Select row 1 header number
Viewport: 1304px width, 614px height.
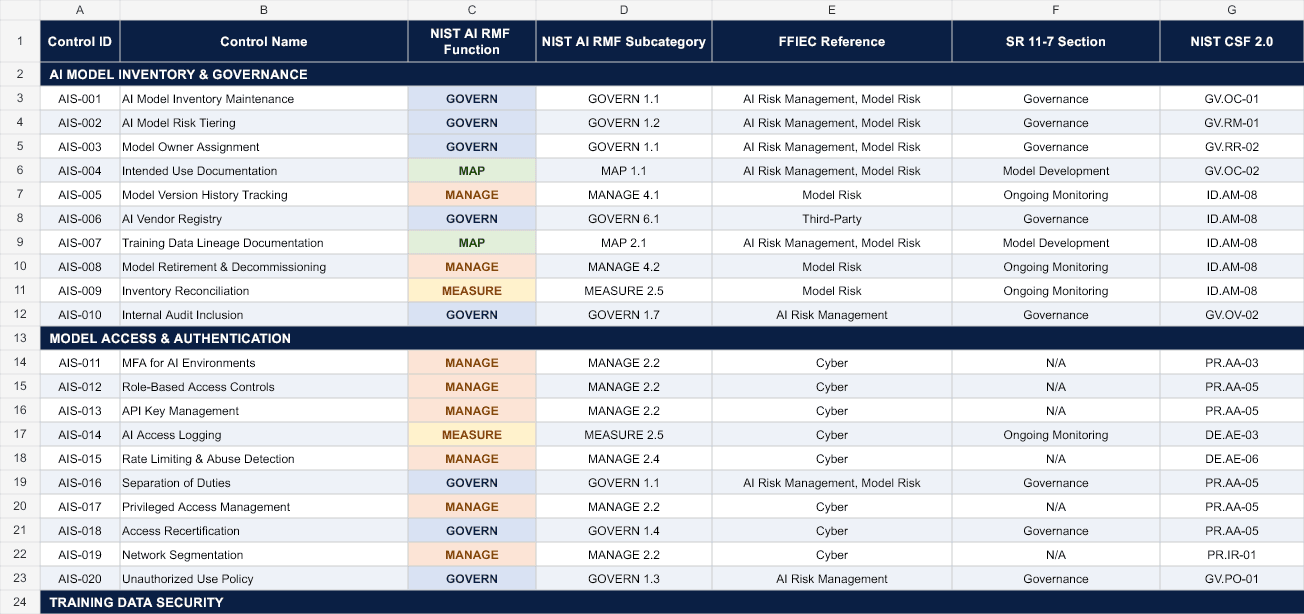[20, 41]
